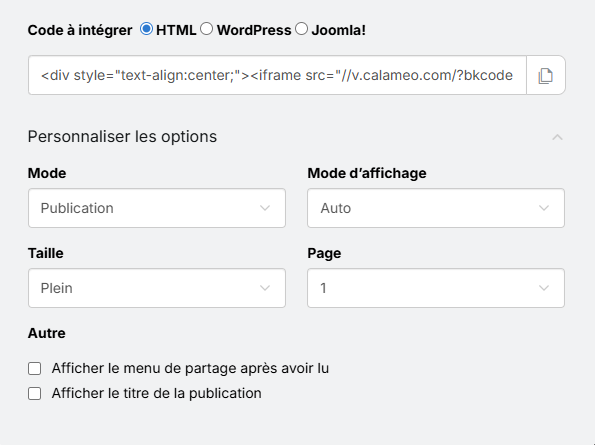Open the Mode d'affichage dropdown
Screen dimensions: 595x445
coord(436,208)
